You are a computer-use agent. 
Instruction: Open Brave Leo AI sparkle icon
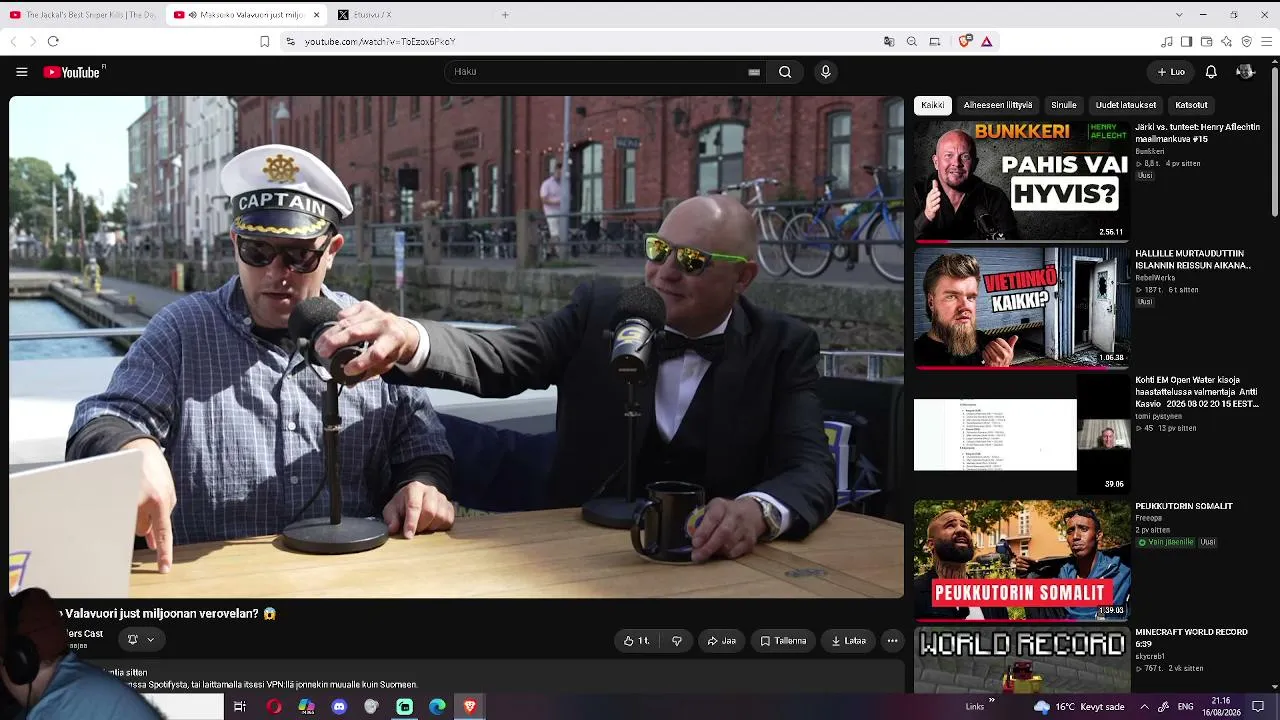1226,41
